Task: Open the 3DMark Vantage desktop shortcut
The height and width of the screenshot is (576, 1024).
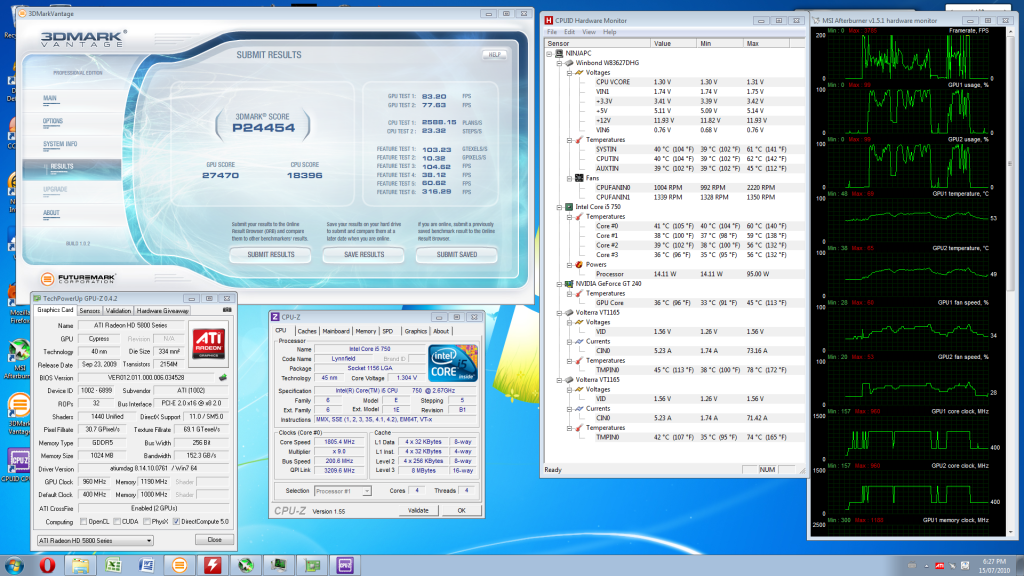Action: [18, 414]
